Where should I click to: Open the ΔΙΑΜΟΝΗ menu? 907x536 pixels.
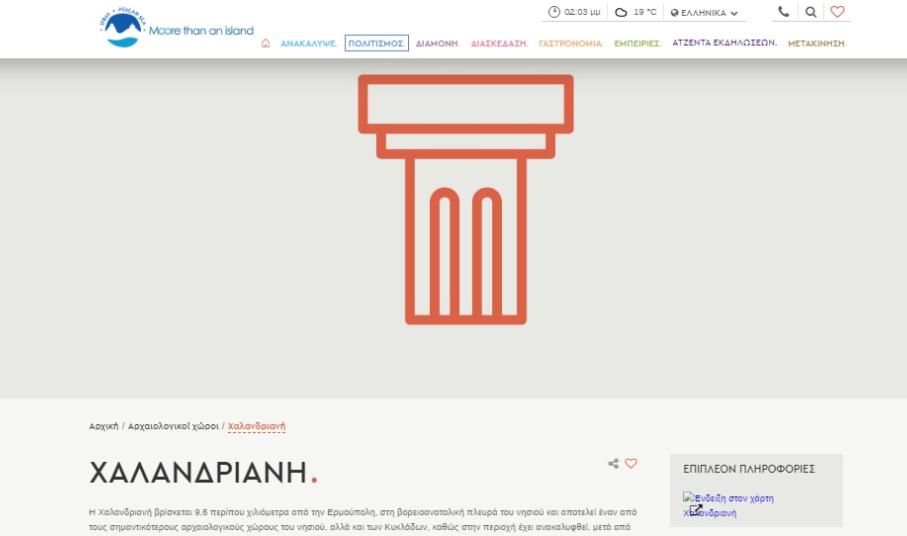point(437,43)
